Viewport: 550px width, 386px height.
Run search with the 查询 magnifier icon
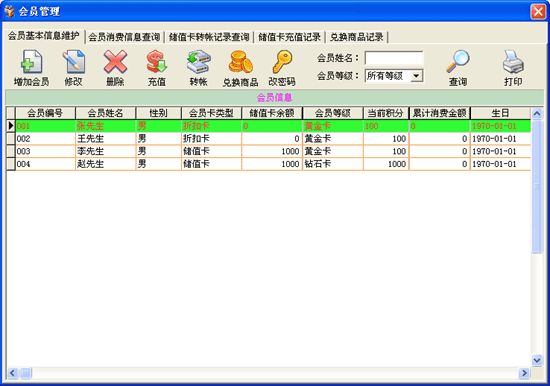[458, 62]
